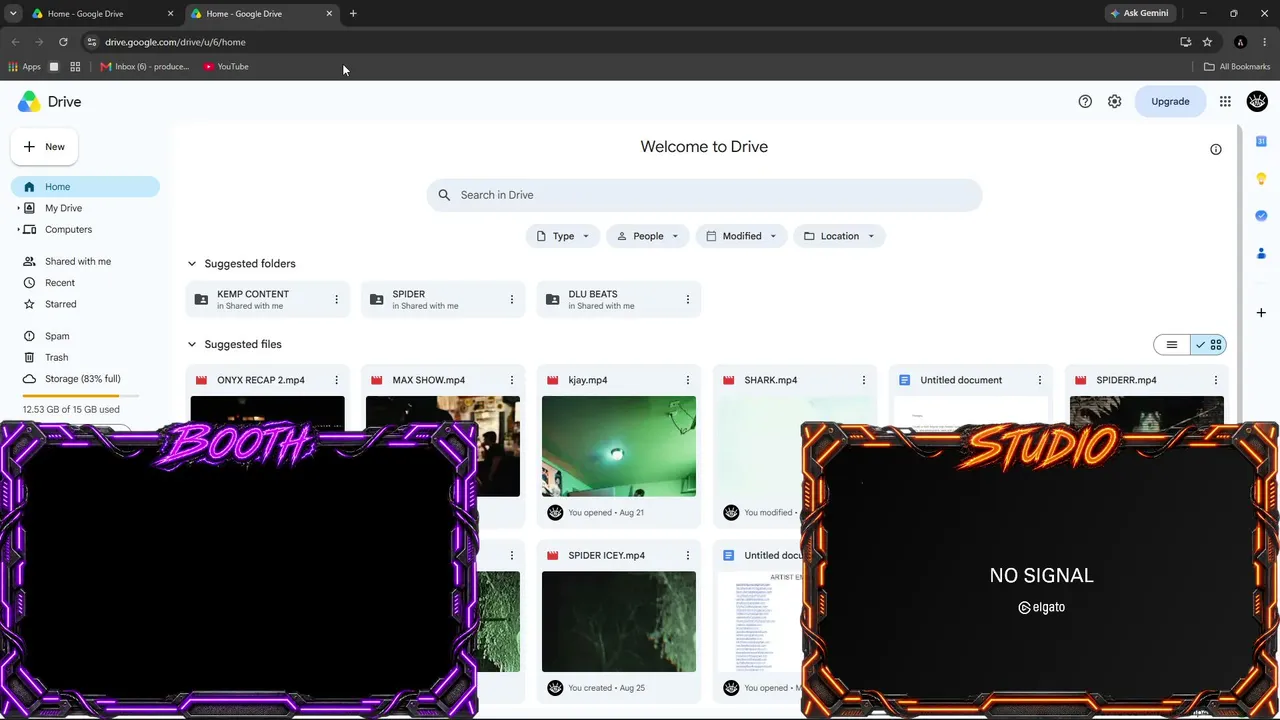Expand the Computers tree arrow
Image resolution: width=1280 pixels, height=720 pixels.
[18, 230]
